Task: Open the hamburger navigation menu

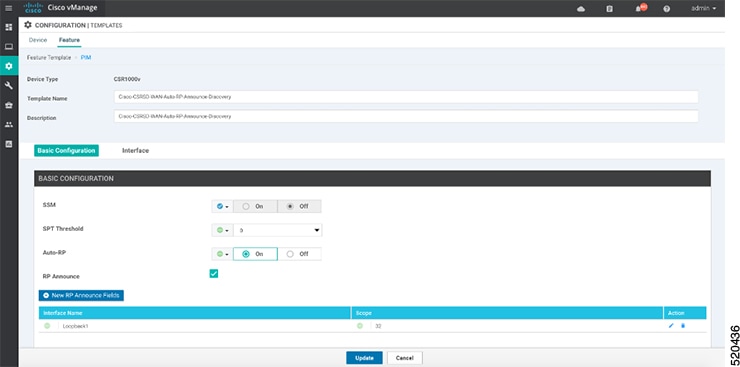Action: point(8,8)
